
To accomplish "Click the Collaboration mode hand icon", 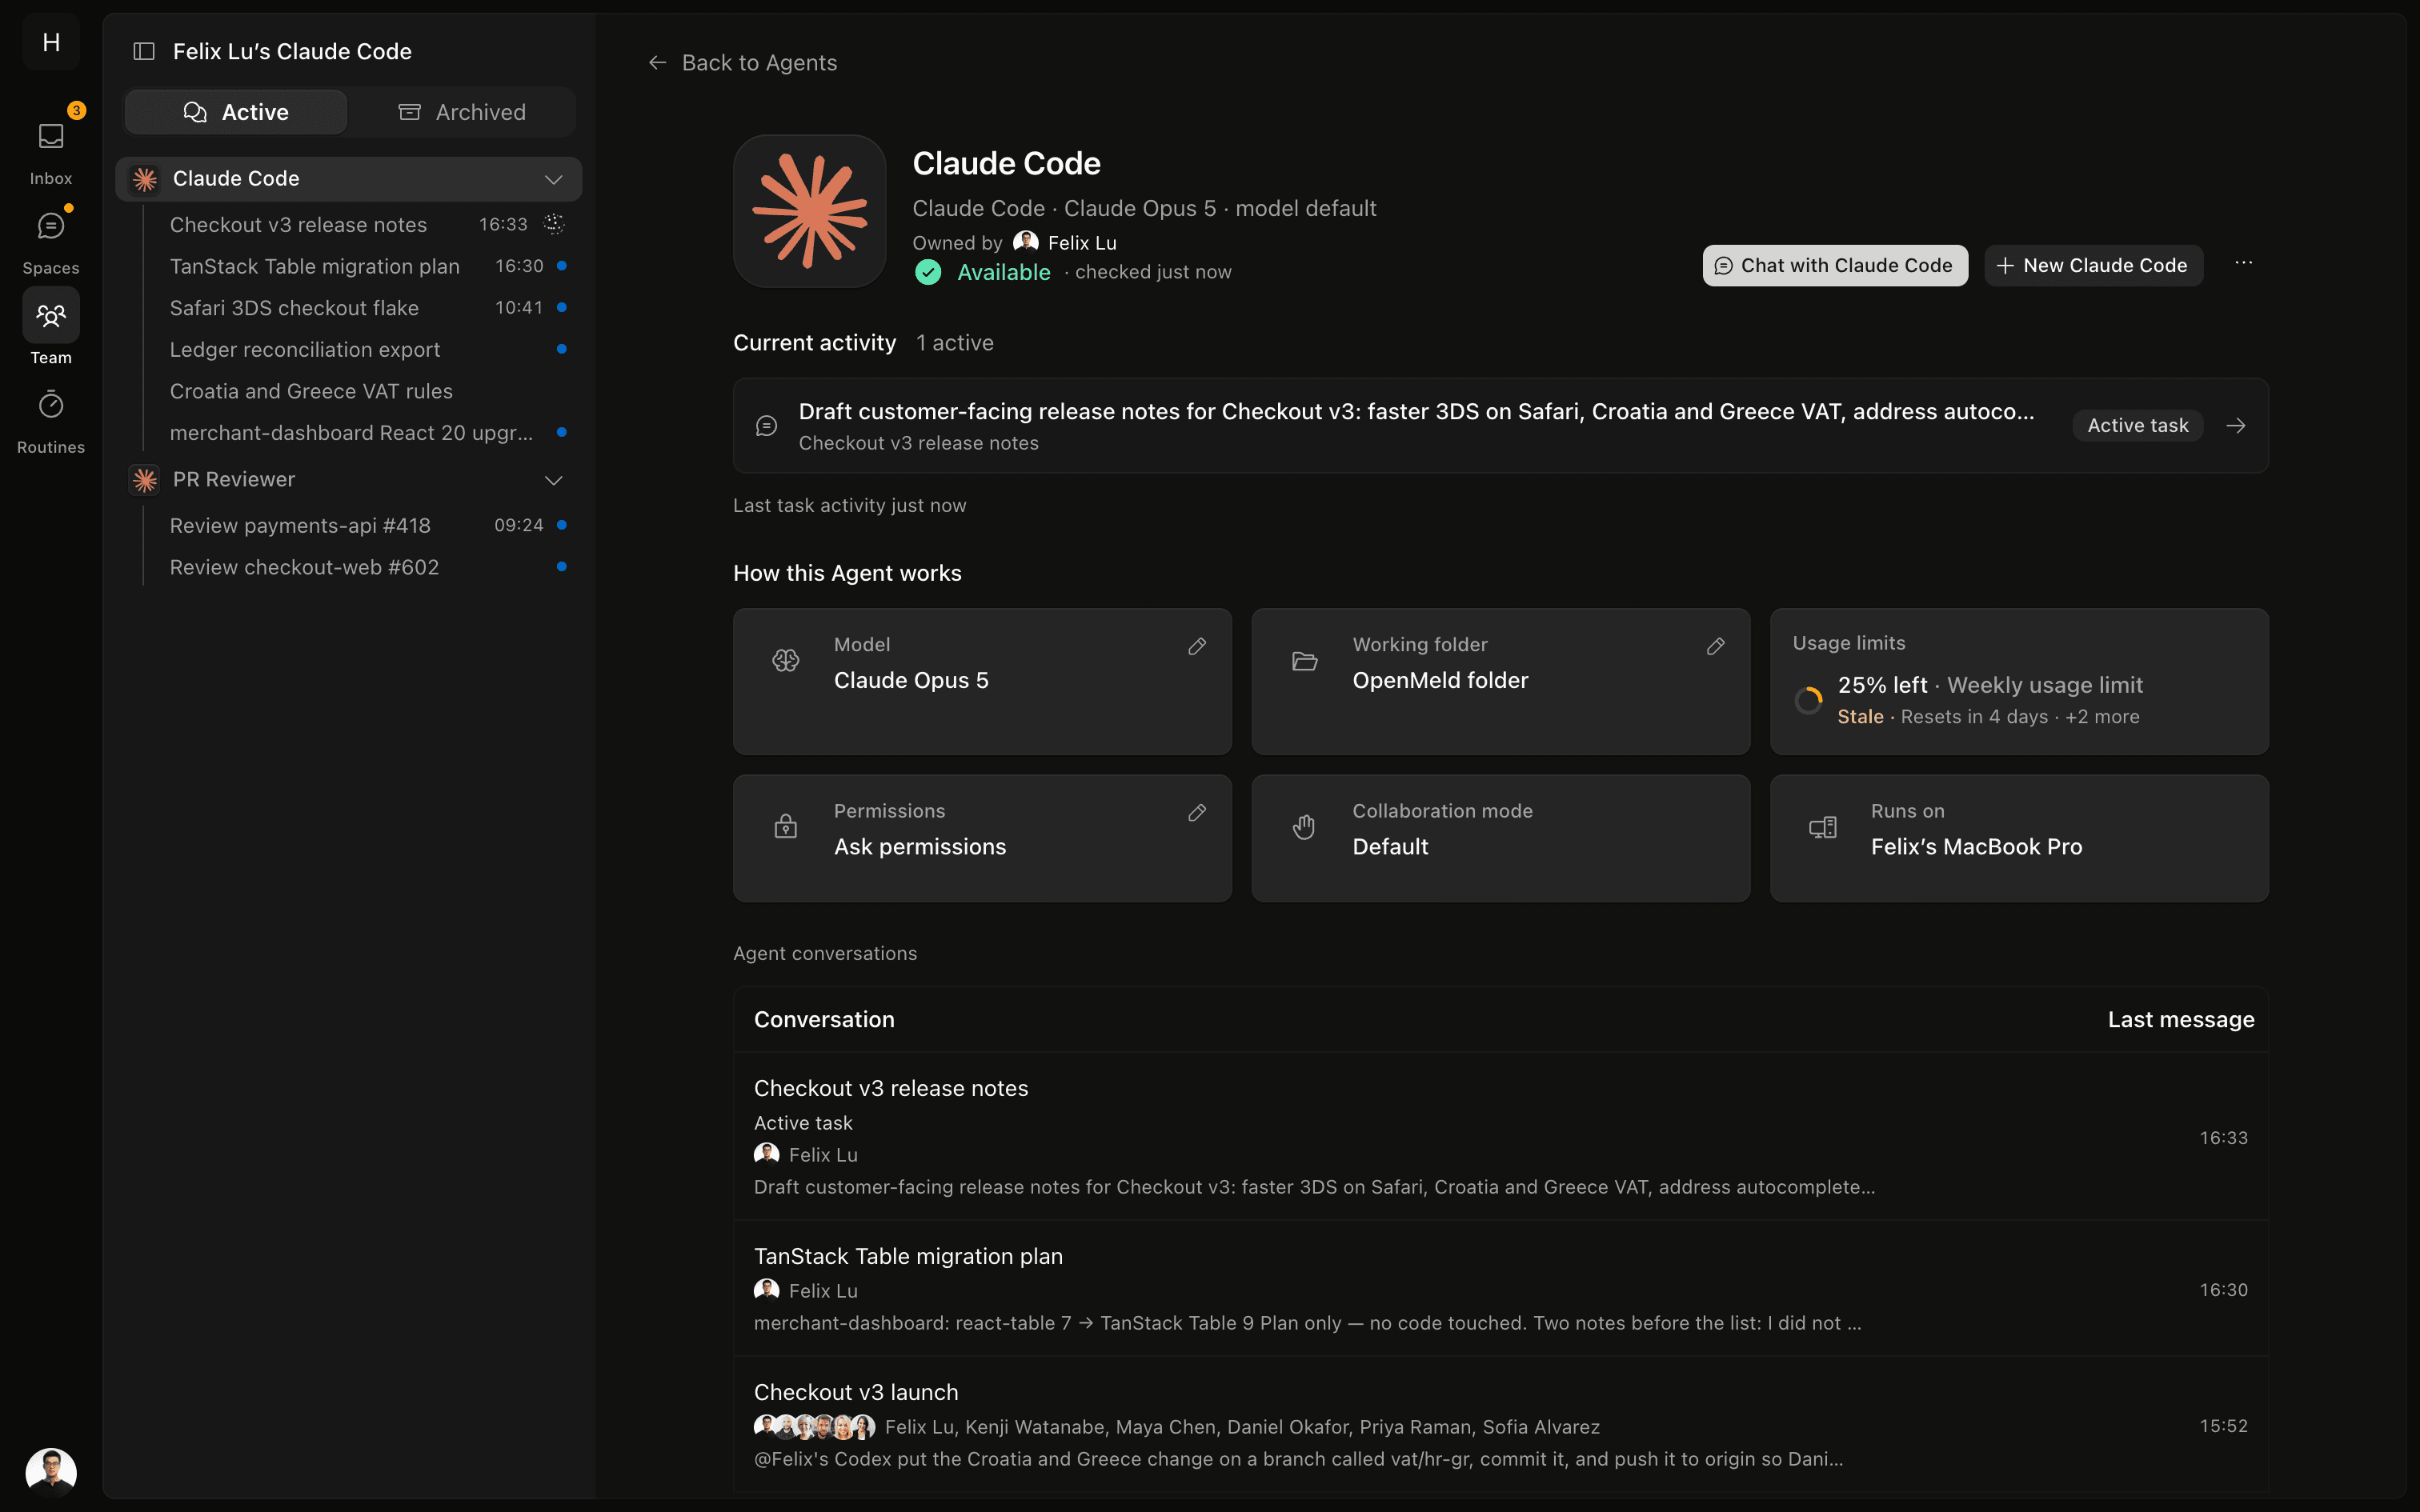I will [x=1304, y=827].
